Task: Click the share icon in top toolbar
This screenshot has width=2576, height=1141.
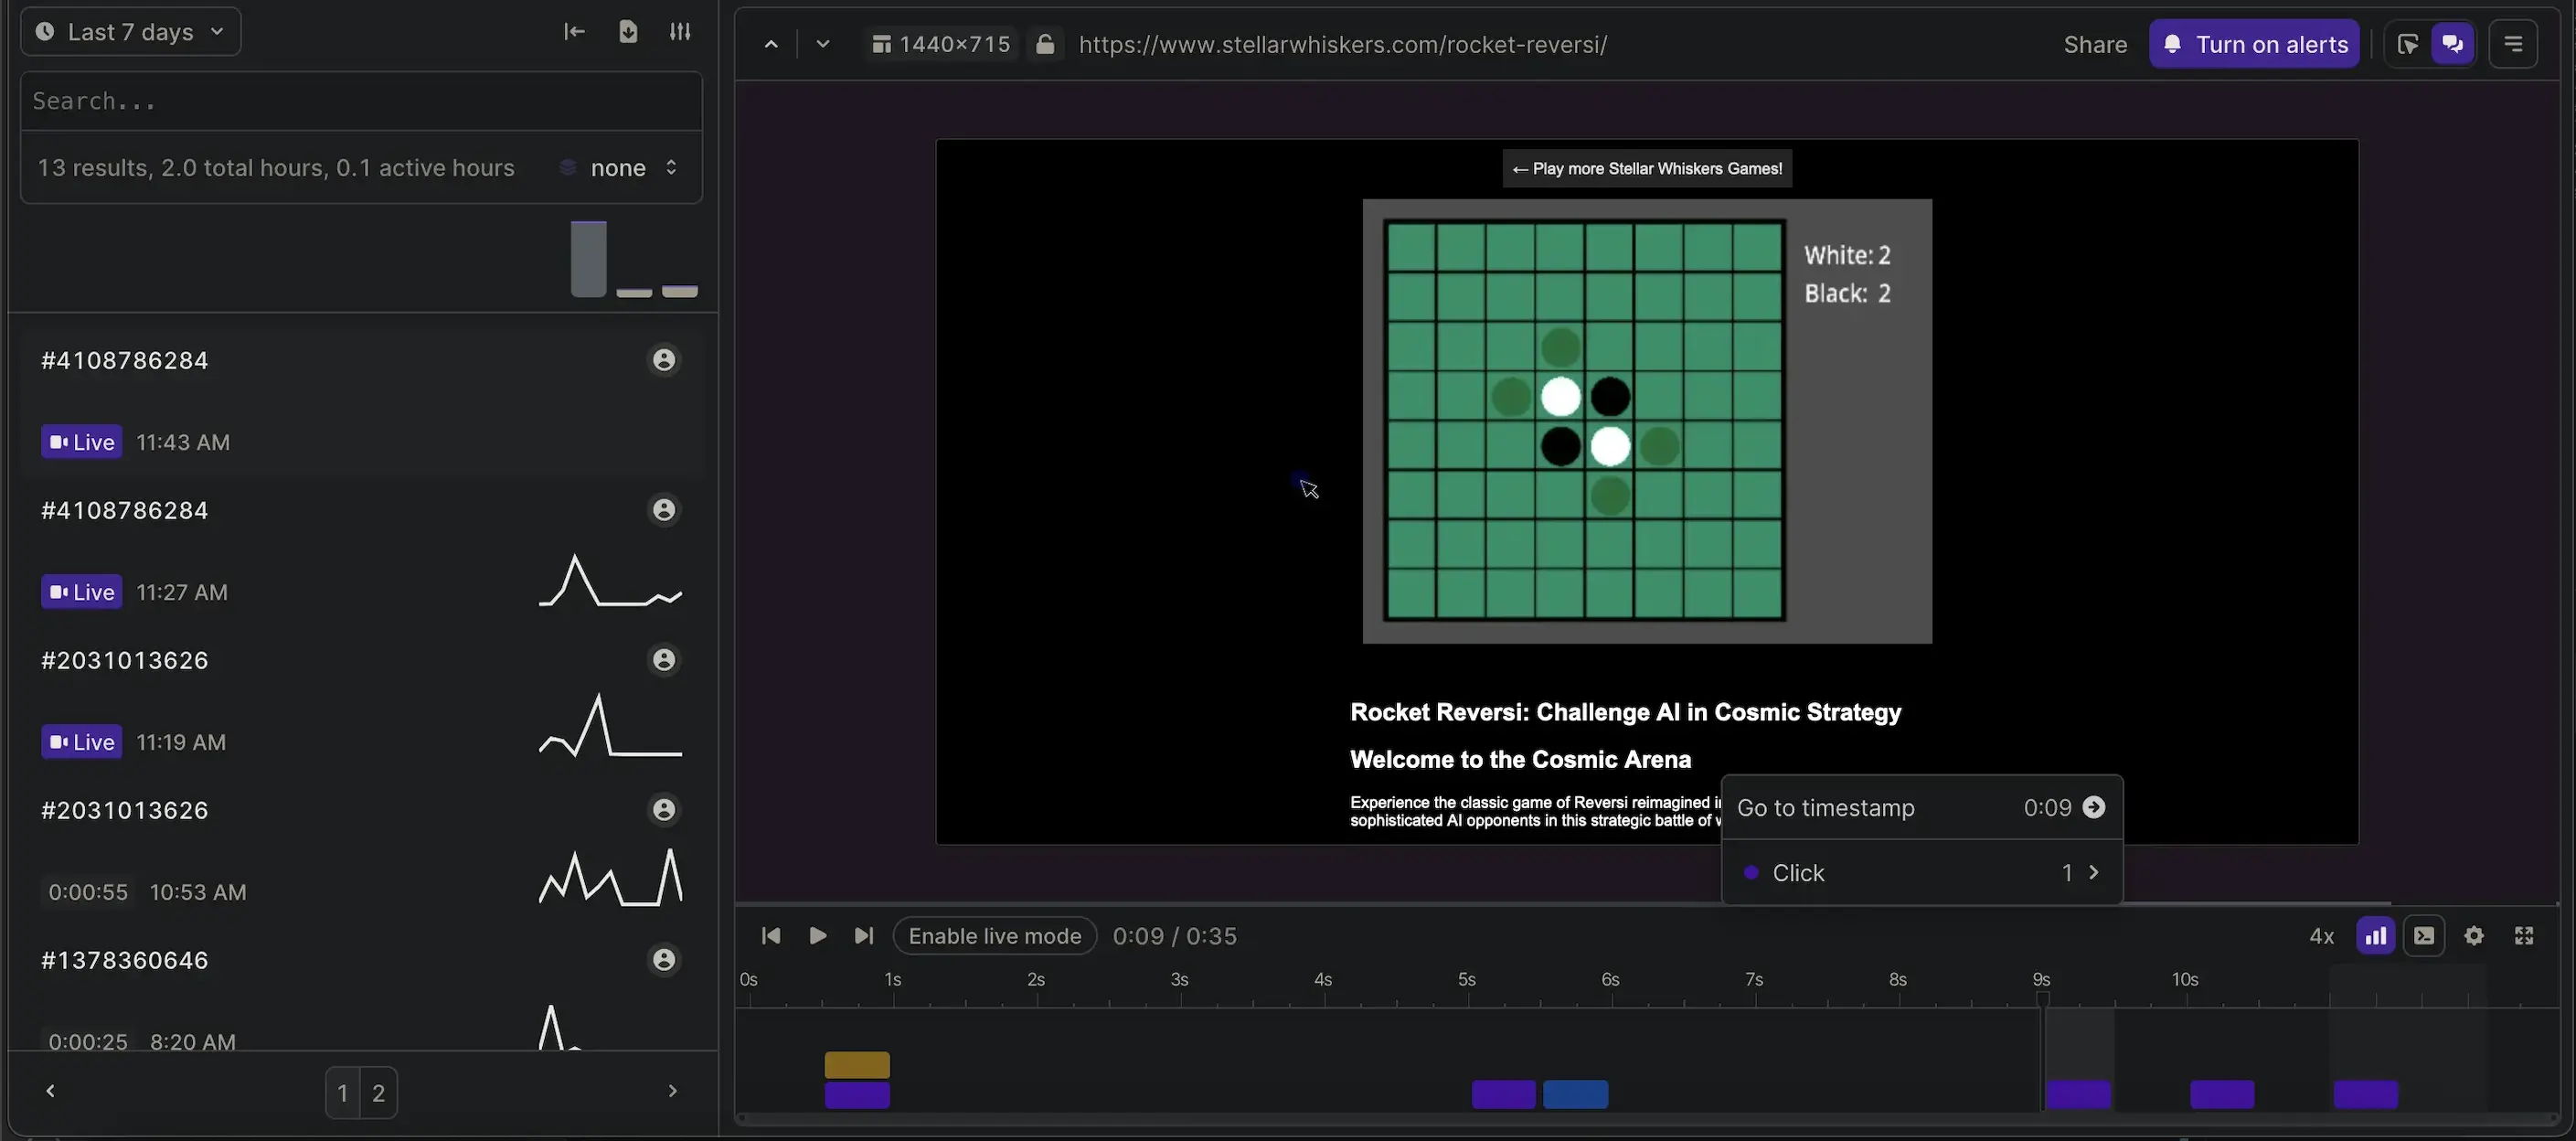Action: click(2096, 41)
